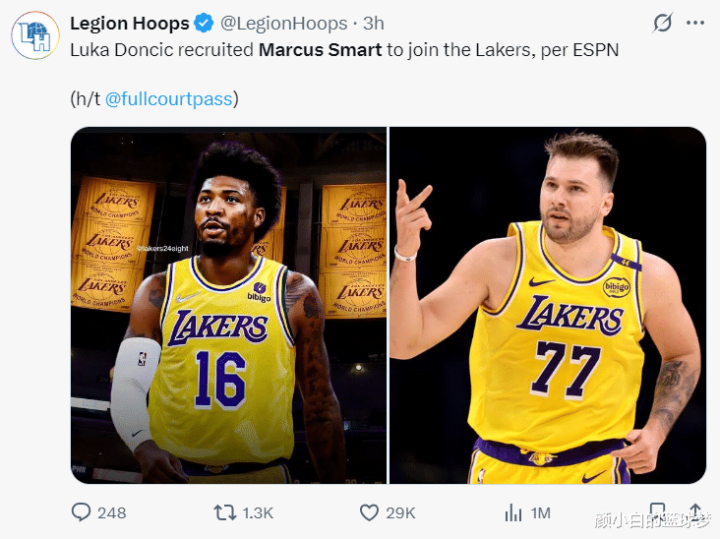The height and width of the screenshot is (539, 720).
Task: Open the @fullcourtpass mention link
Action: point(168,98)
